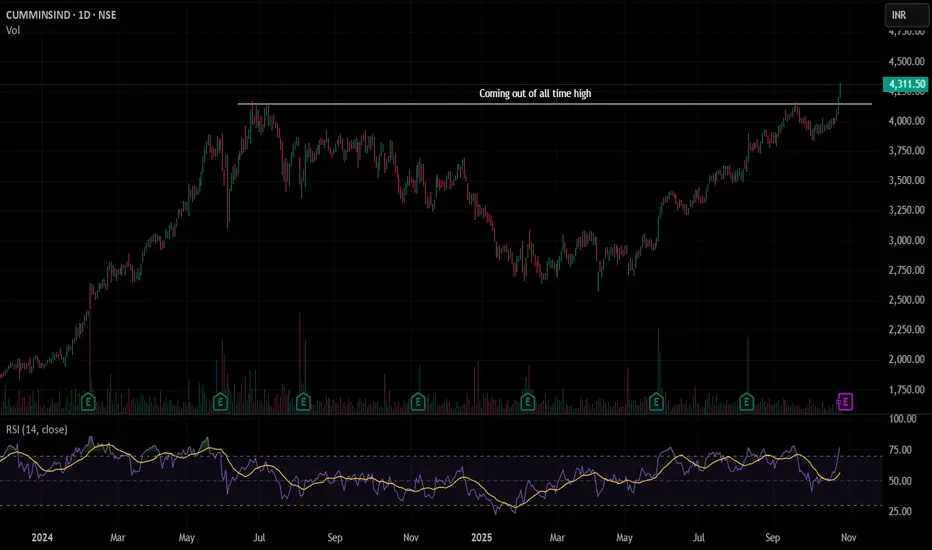
Task: Click the 3,000.00 price axis label
Action: pyautogui.click(x=906, y=240)
